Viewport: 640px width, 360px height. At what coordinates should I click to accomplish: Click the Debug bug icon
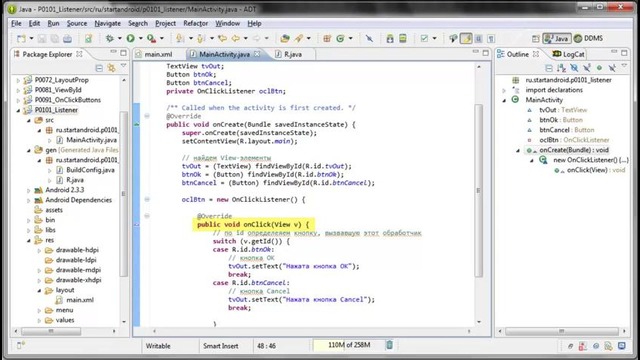(110, 38)
